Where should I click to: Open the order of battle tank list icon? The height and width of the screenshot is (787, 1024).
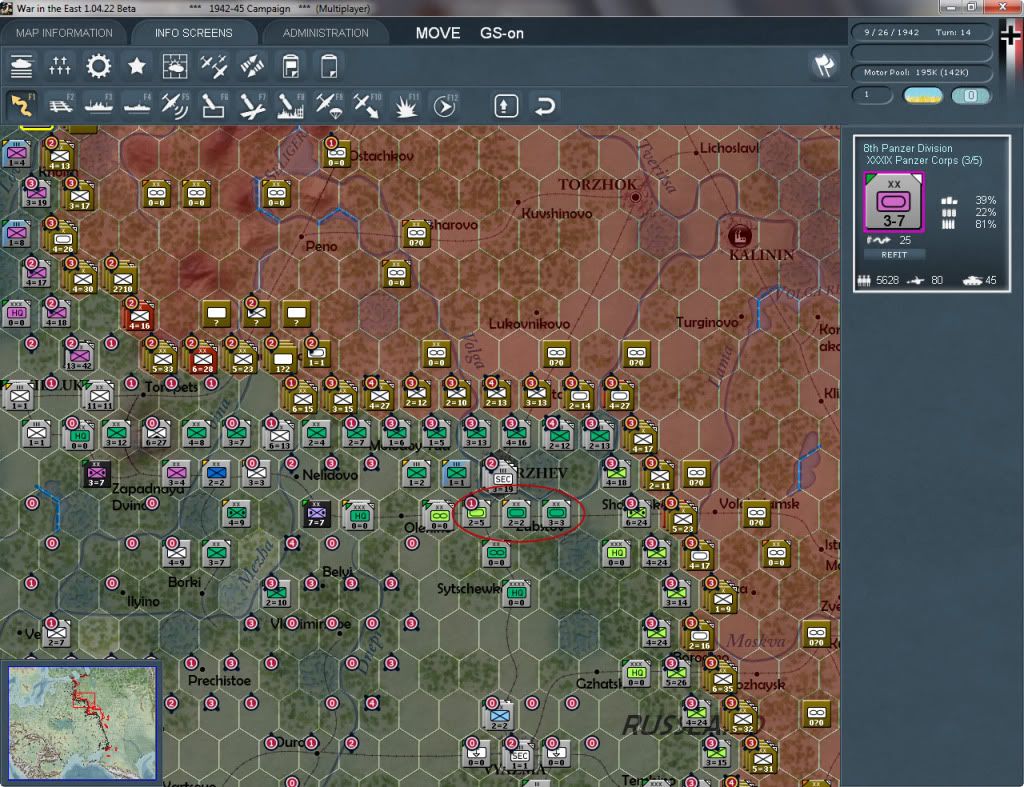point(22,66)
